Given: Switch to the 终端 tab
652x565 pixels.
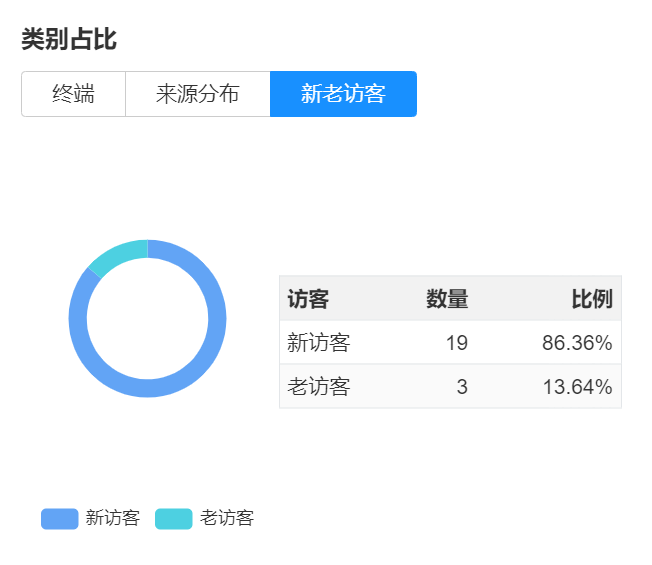Looking at the screenshot, I should coord(73,94).
